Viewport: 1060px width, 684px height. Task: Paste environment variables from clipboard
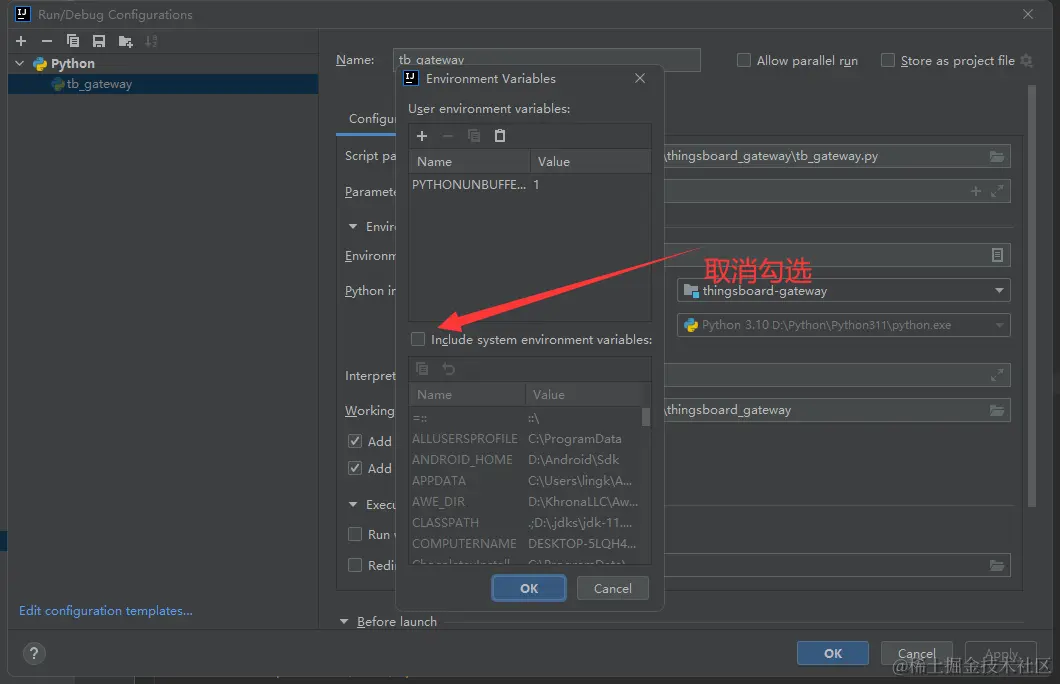pos(500,136)
